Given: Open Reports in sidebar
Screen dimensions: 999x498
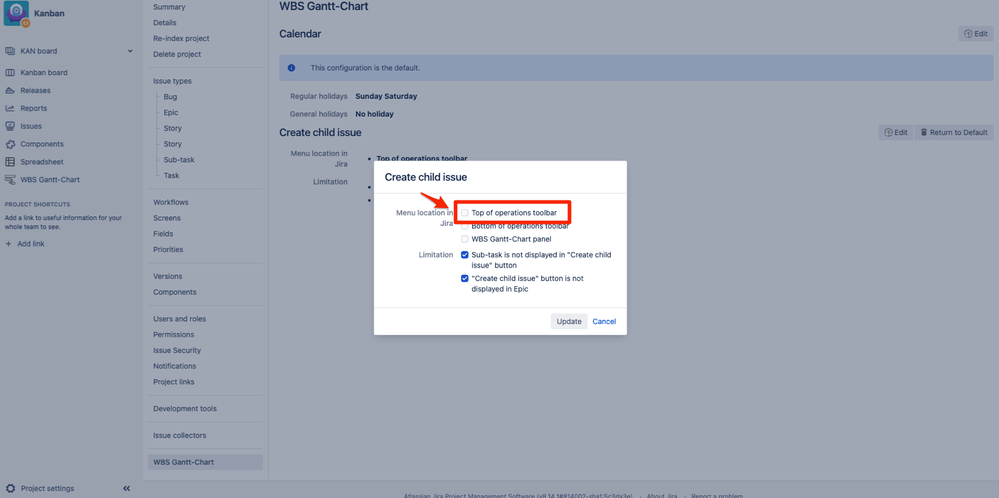Looking at the screenshot, I should click(33, 108).
